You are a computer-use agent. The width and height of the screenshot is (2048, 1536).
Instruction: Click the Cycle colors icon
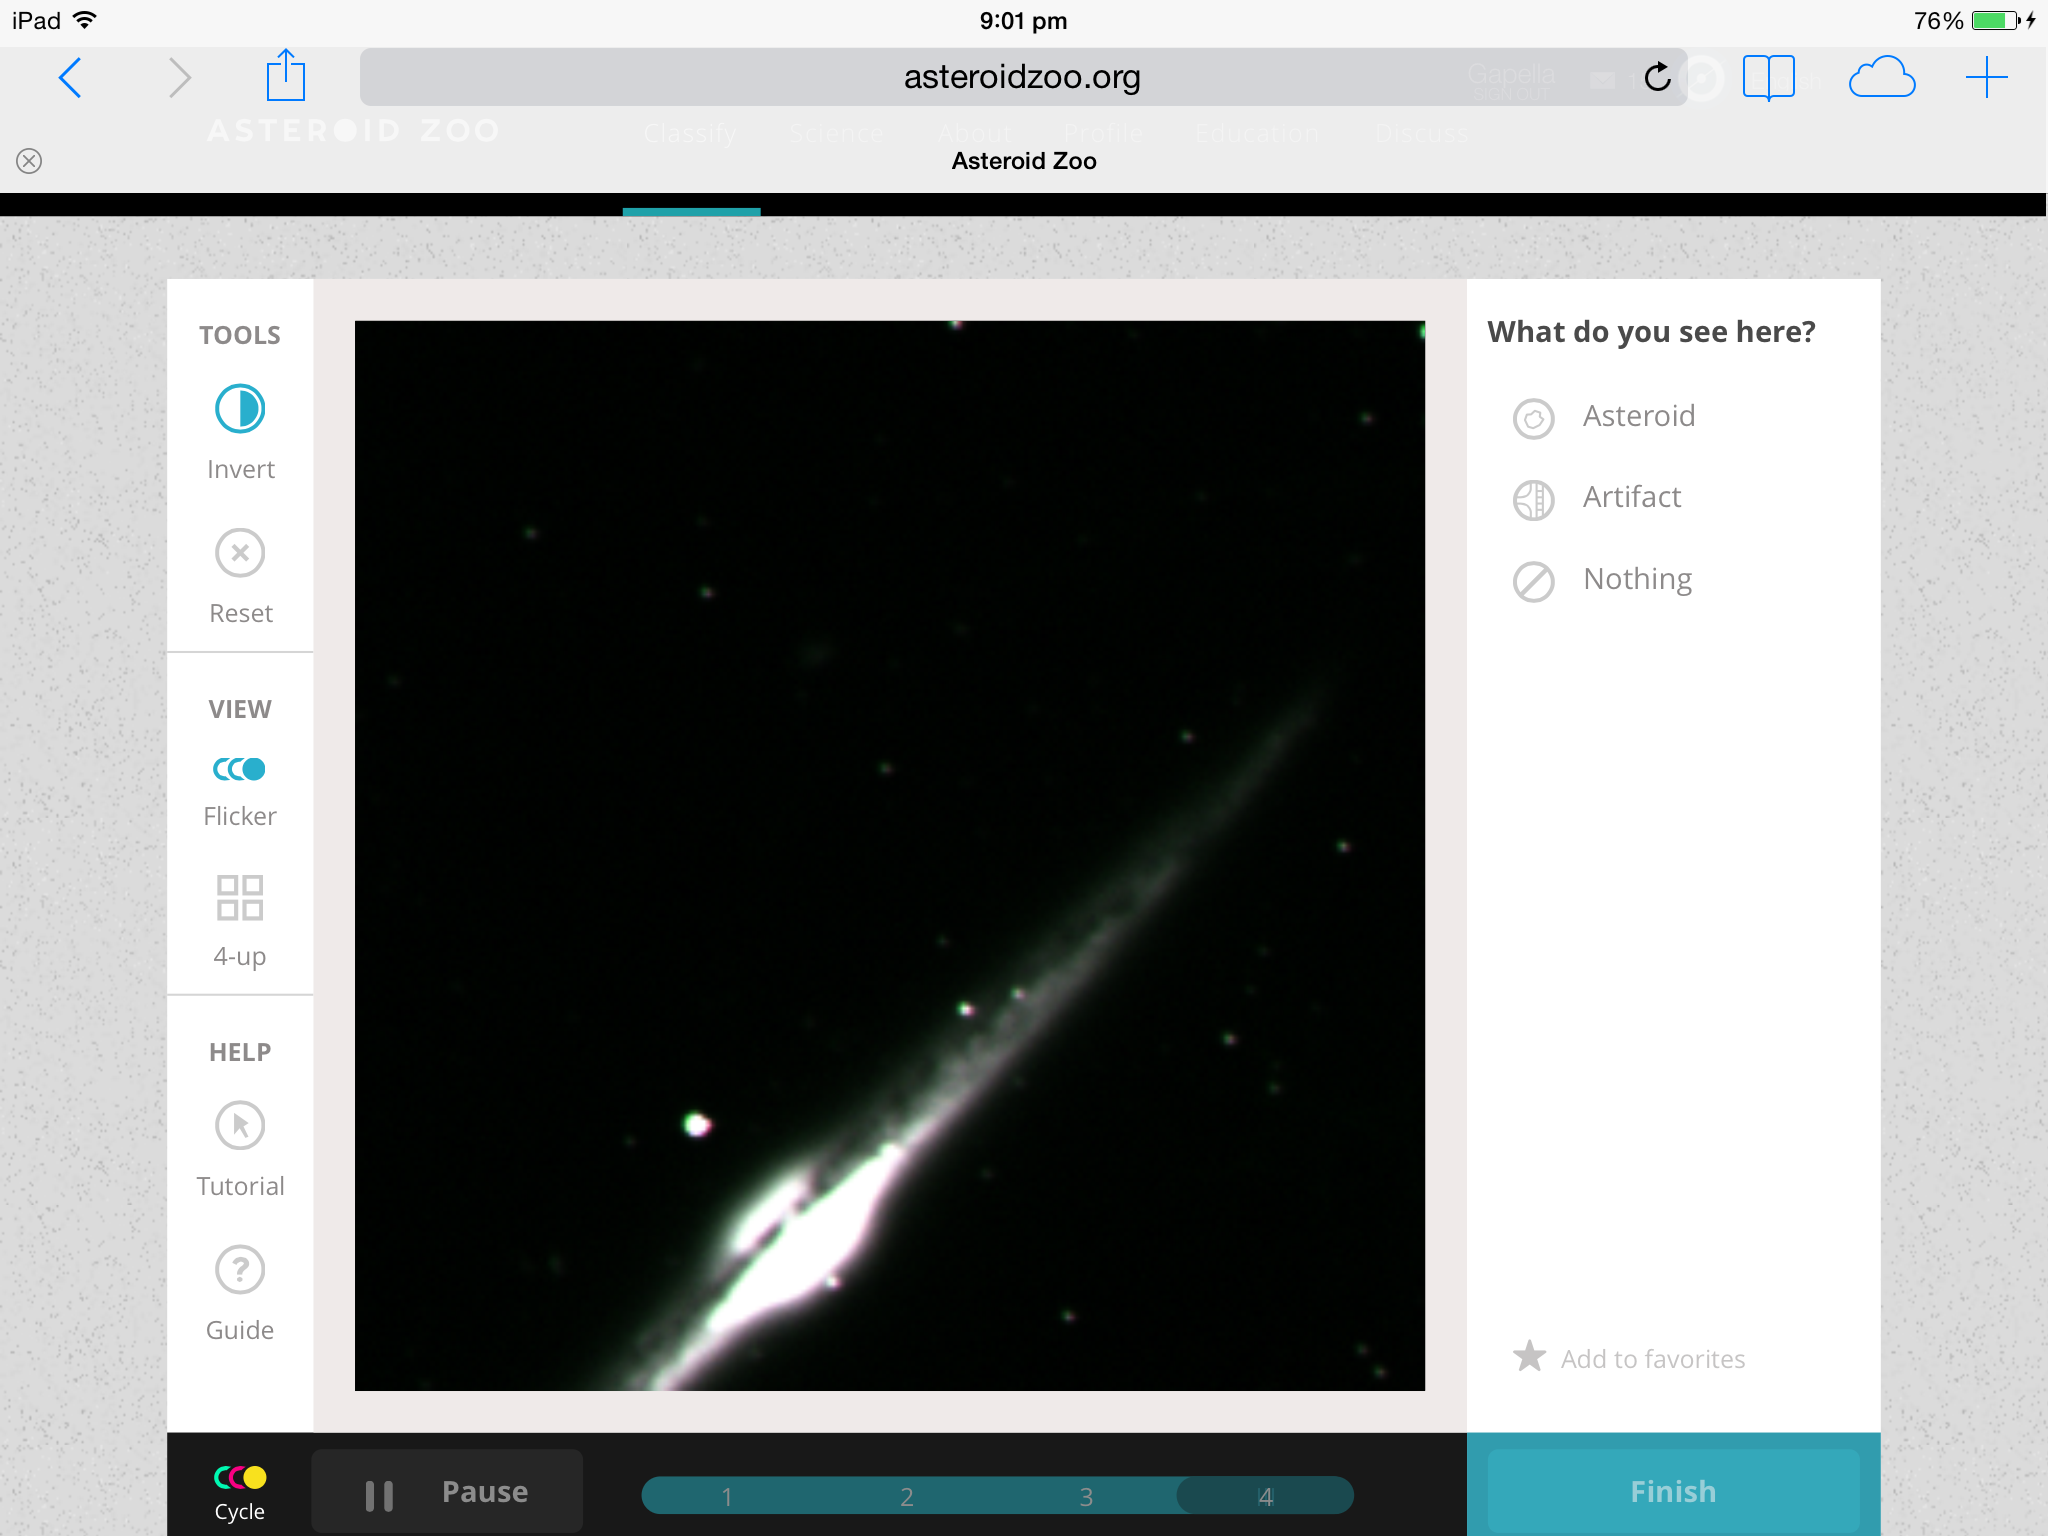coord(240,1478)
